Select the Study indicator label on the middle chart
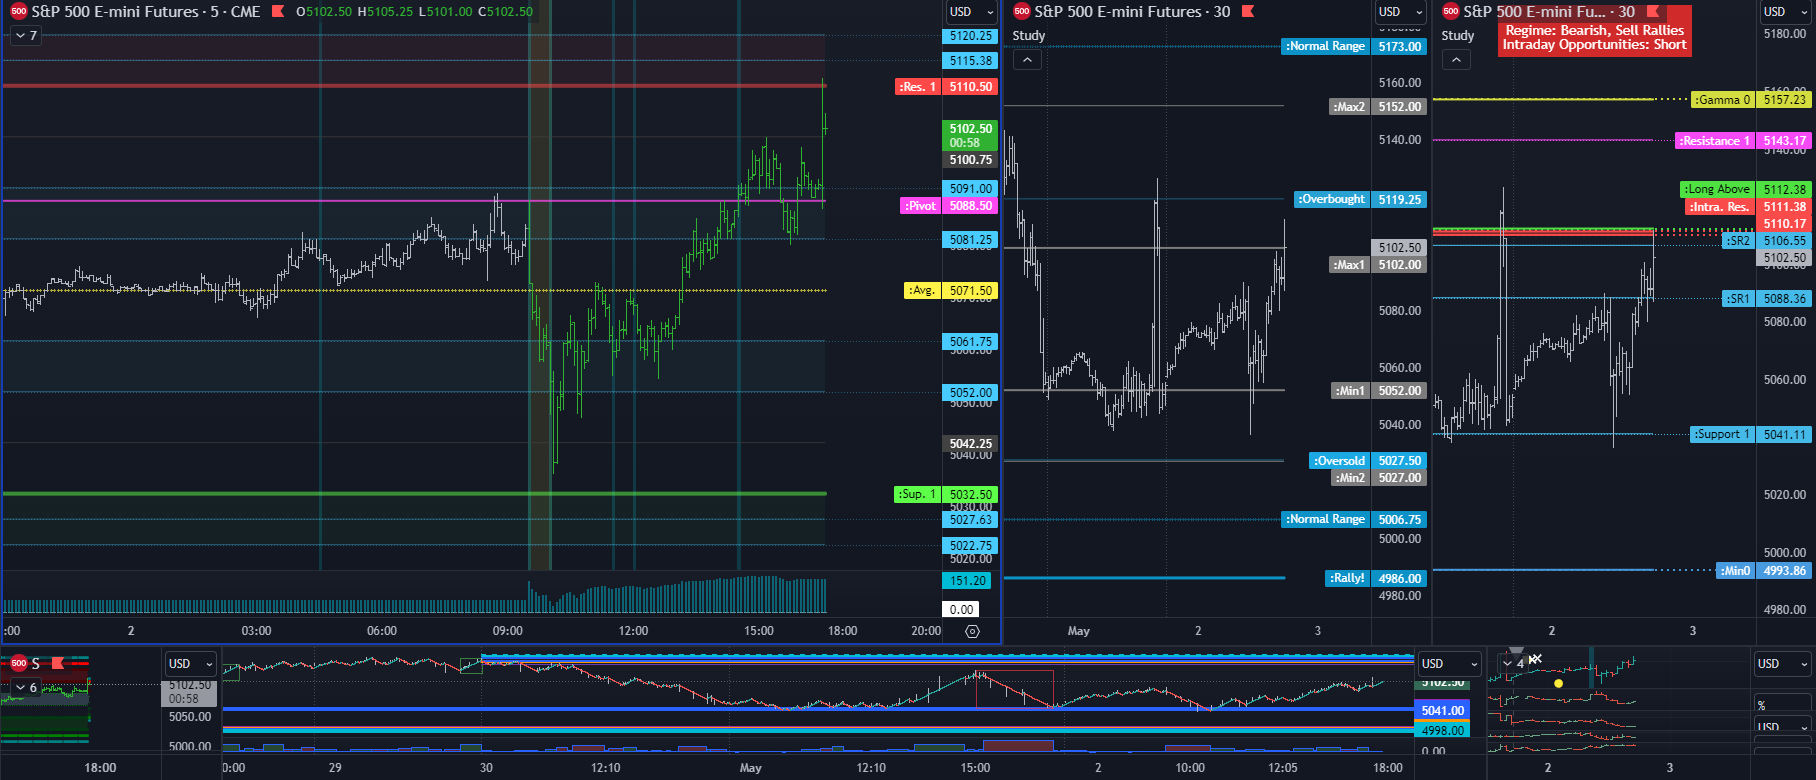 pos(1028,36)
